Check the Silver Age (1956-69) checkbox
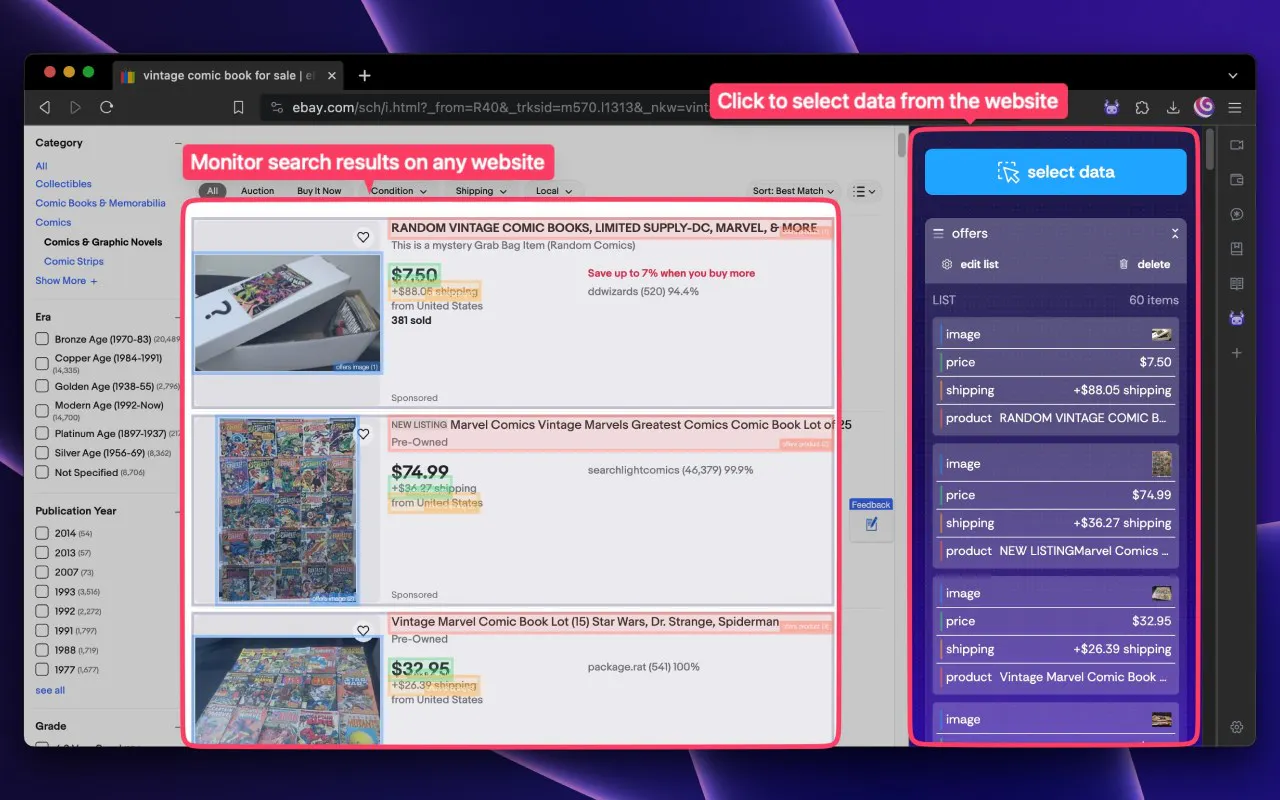Screen dimensions: 1280x800 click(42, 453)
